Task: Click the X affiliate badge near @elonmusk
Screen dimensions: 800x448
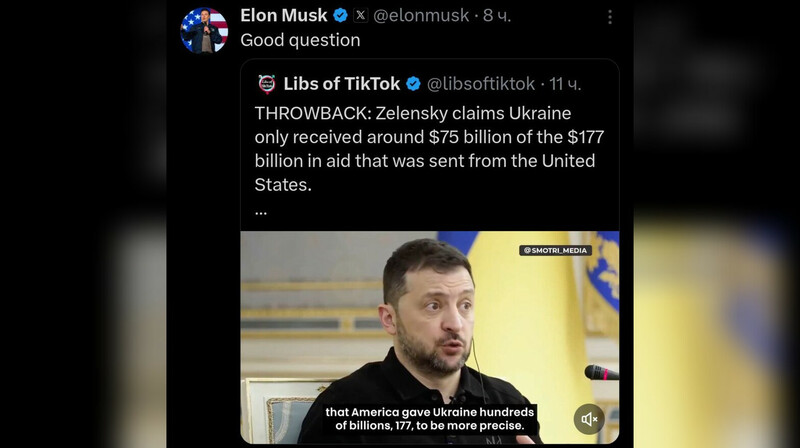Action: (361, 16)
